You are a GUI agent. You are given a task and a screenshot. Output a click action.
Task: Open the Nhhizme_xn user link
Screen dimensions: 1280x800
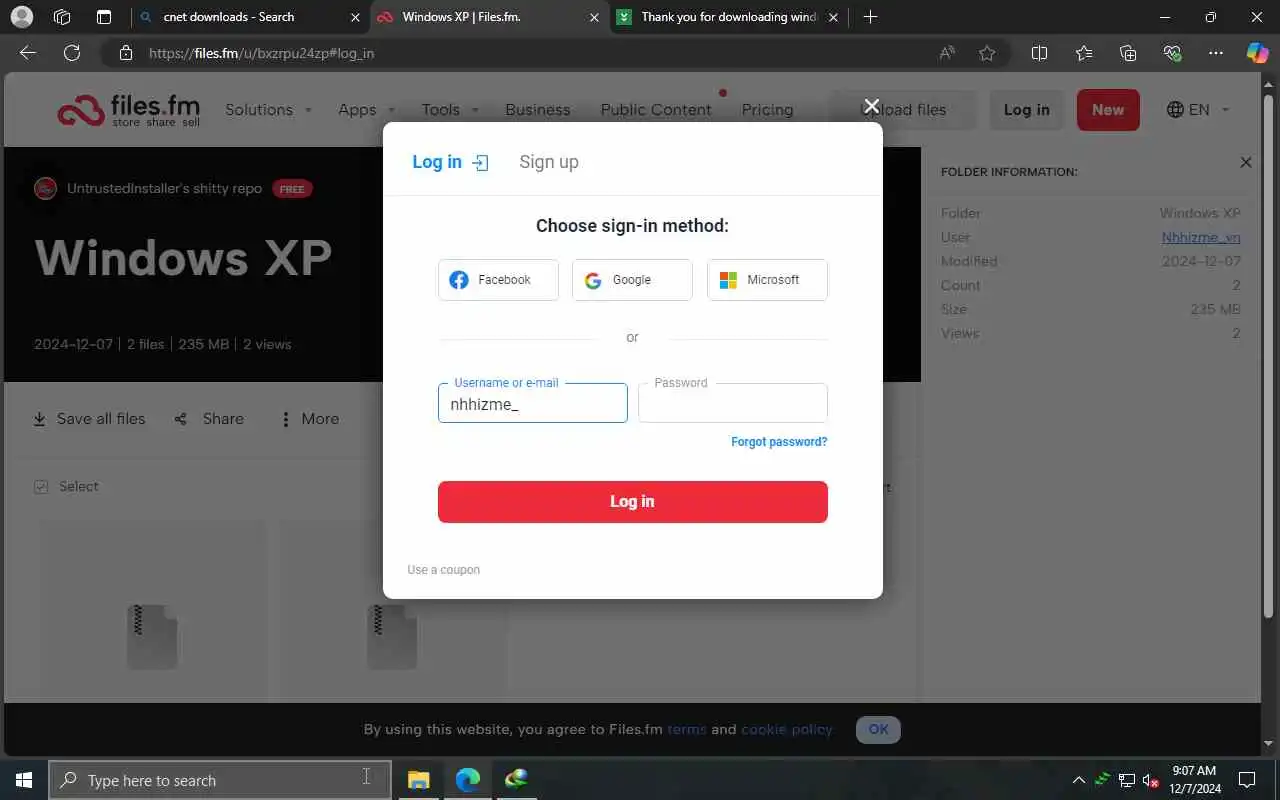[x=1201, y=237]
